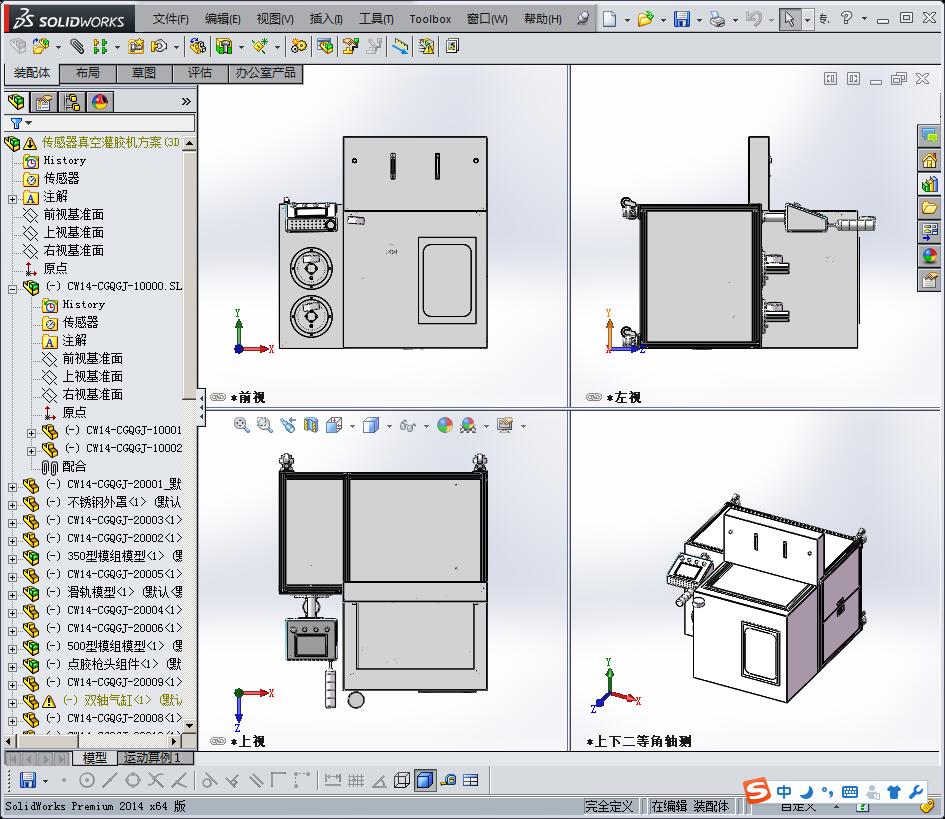Screen dimensions: 945x819
Task: Expand the 不锈钢外罩<1> component
Action: [x=13, y=505]
